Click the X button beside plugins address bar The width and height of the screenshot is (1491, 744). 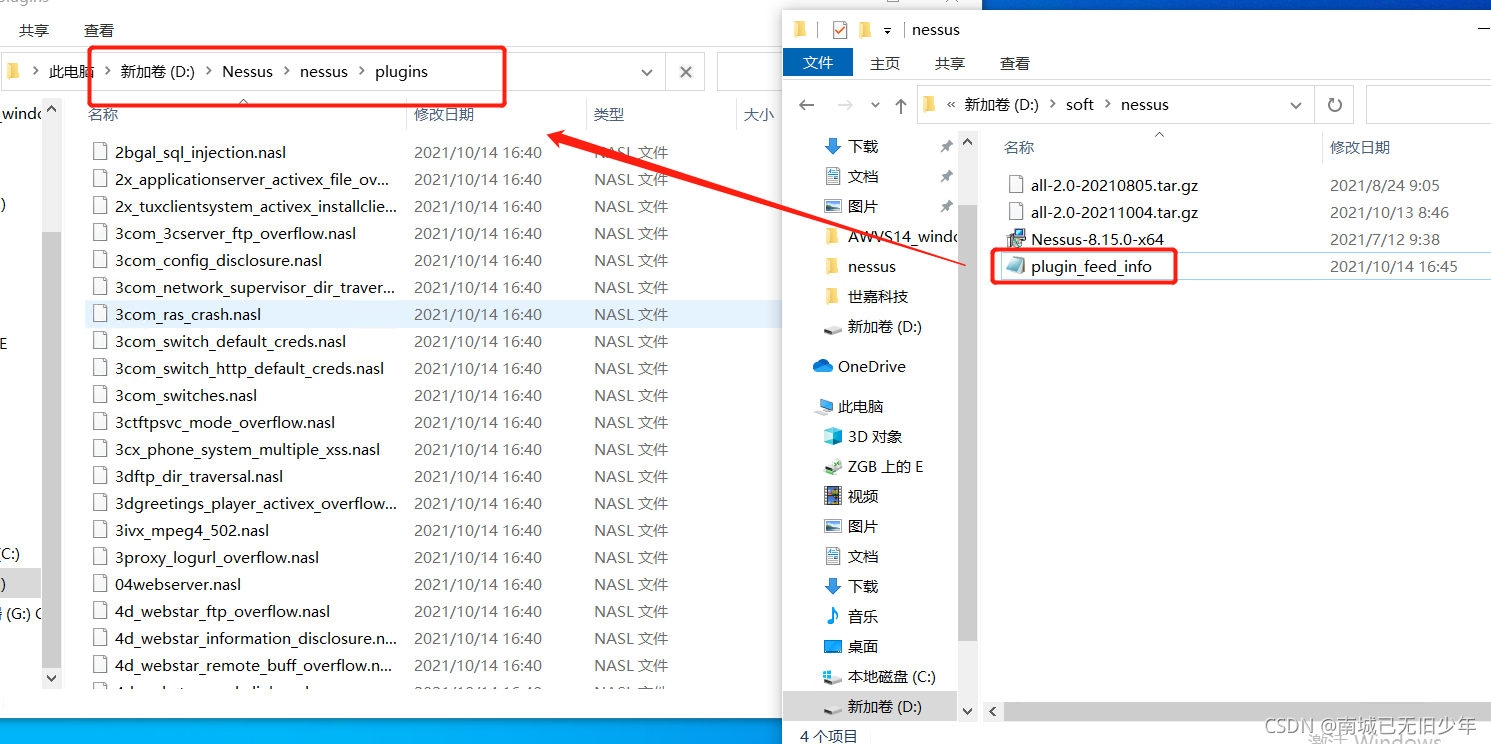tap(686, 72)
